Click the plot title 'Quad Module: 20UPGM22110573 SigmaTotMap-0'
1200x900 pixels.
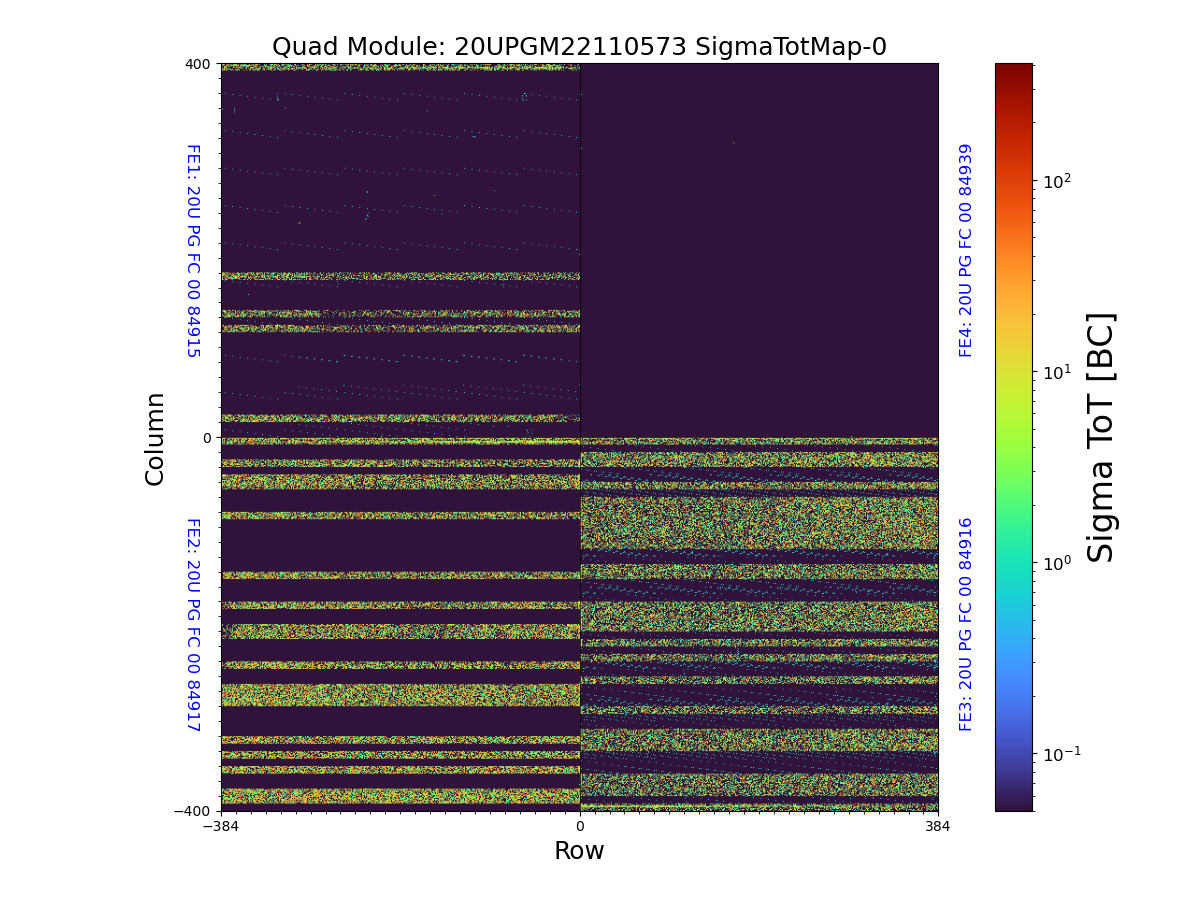pyautogui.click(x=579, y=47)
